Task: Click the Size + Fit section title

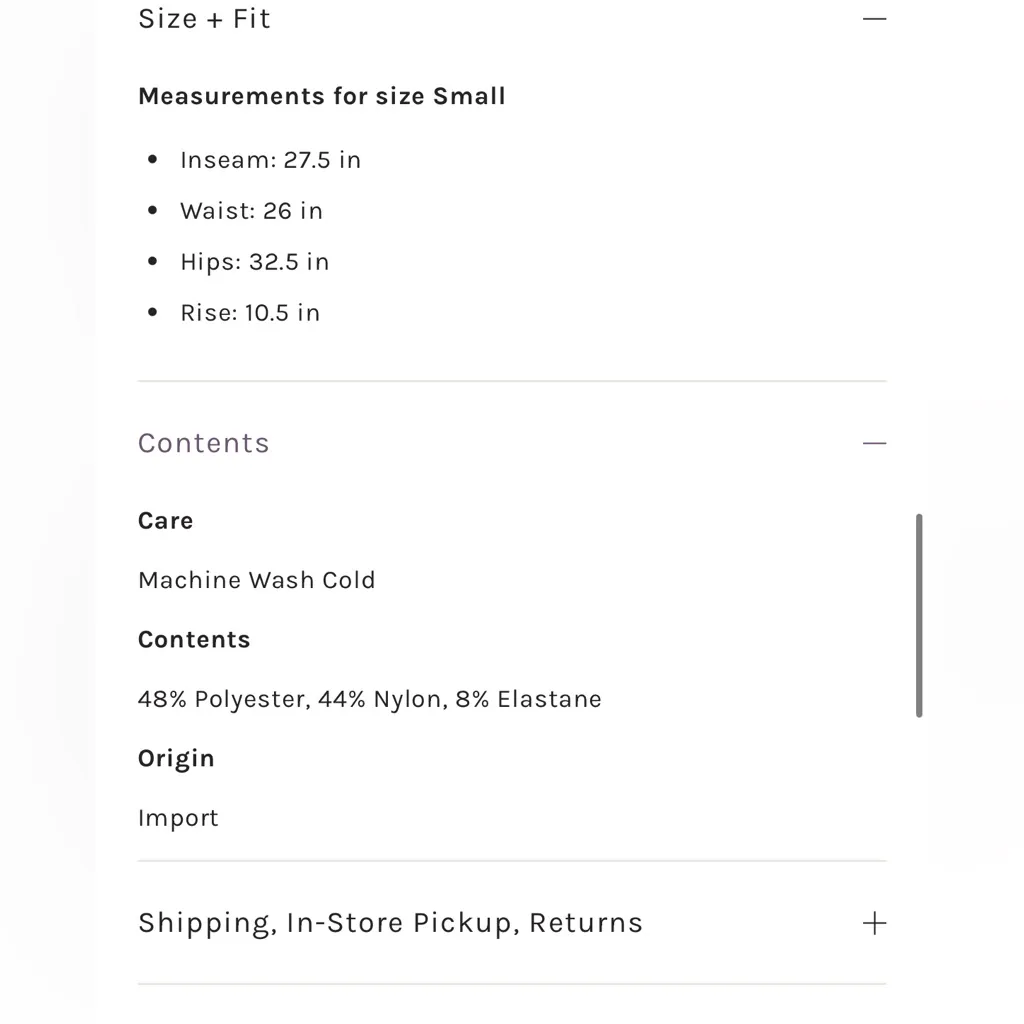Action: click(x=204, y=19)
